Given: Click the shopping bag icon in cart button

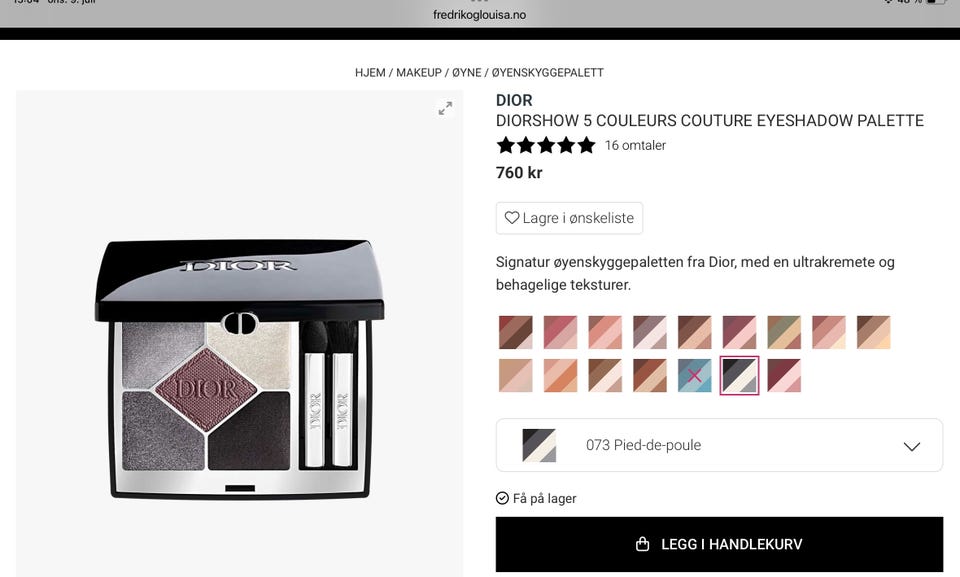Looking at the screenshot, I should (x=642, y=544).
